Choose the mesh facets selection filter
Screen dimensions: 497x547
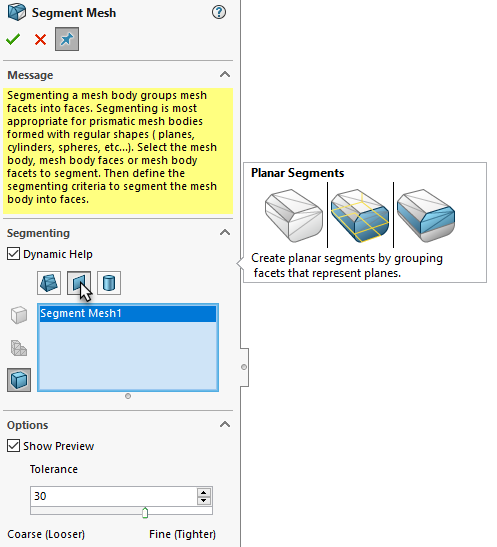coord(19,348)
